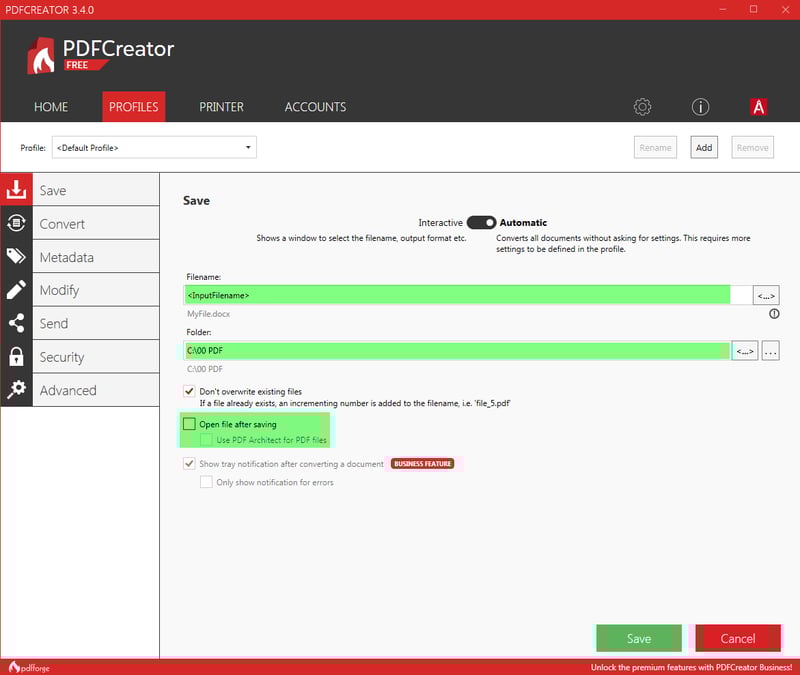Screen dimensions: 800x675
Task: Select Save section in sidebar
Action: coord(96,190)
